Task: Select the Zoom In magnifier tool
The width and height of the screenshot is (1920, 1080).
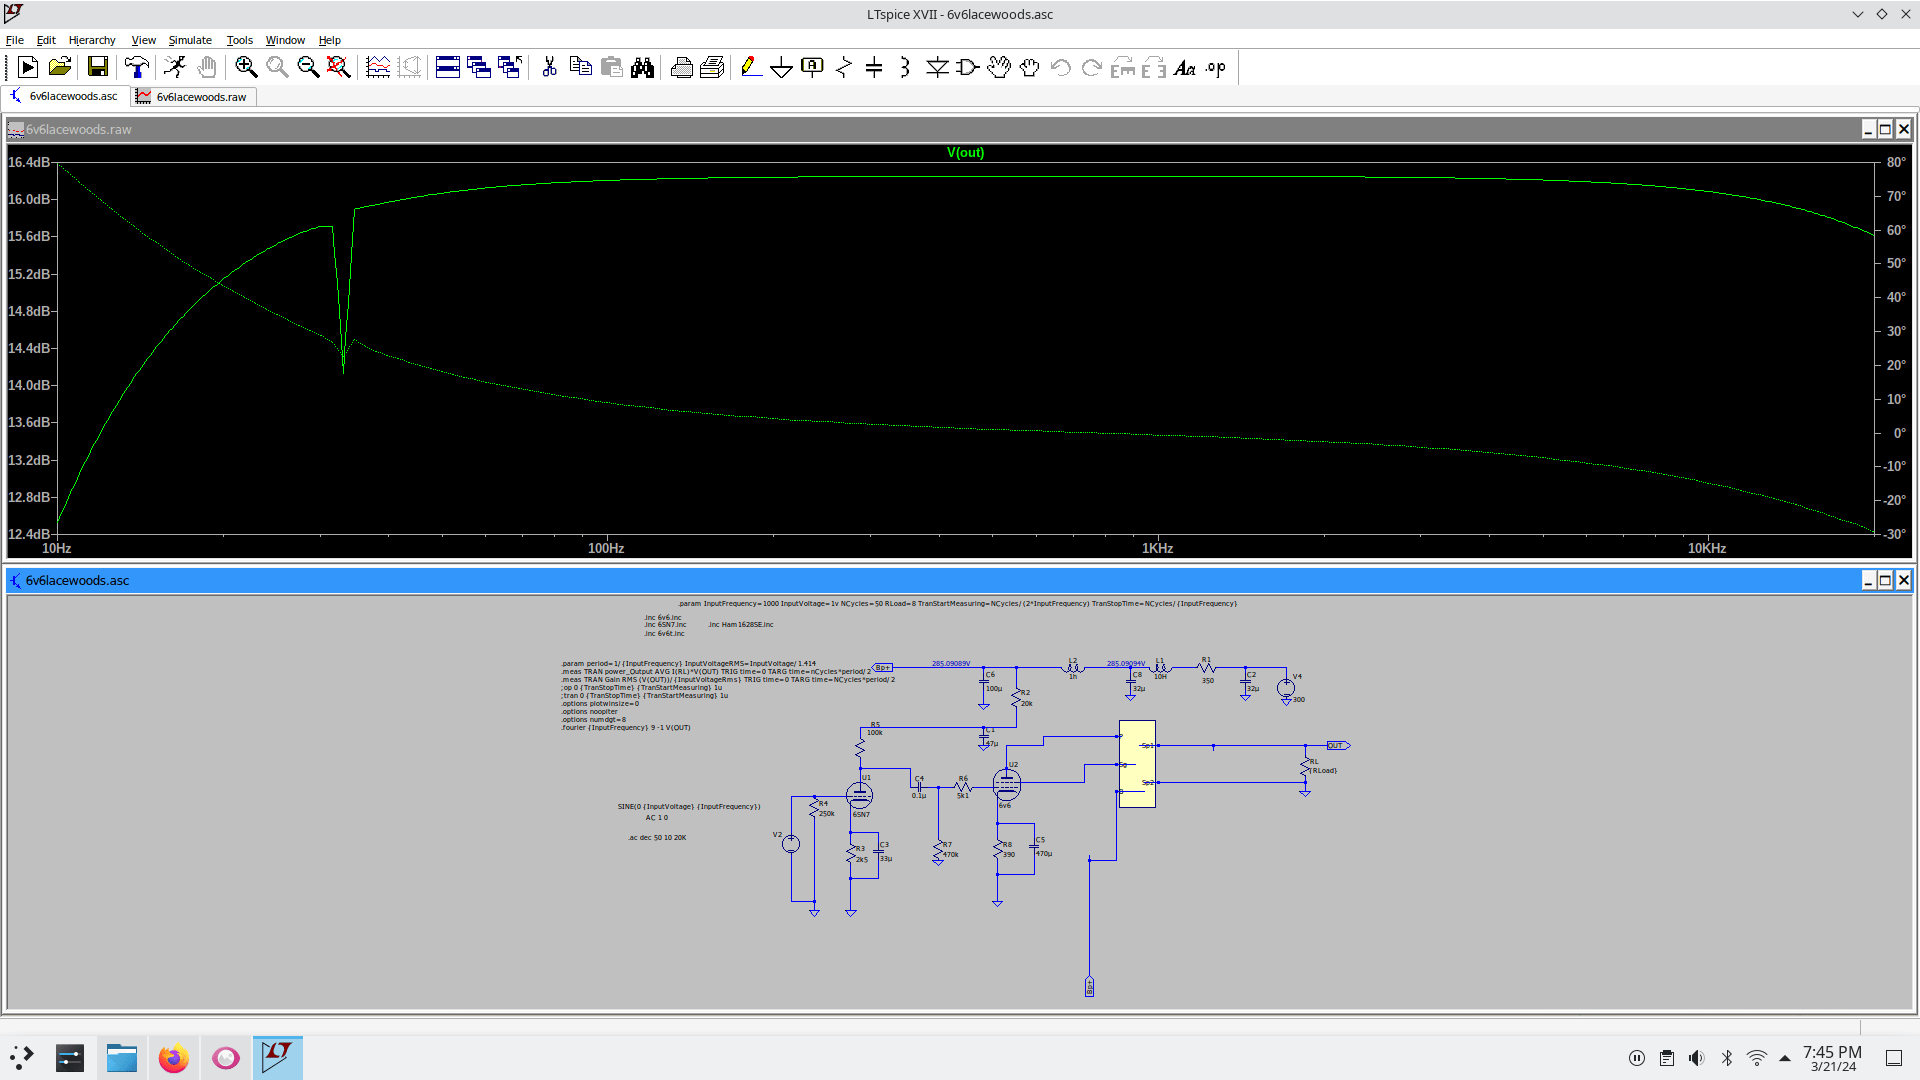Action: 246,67
